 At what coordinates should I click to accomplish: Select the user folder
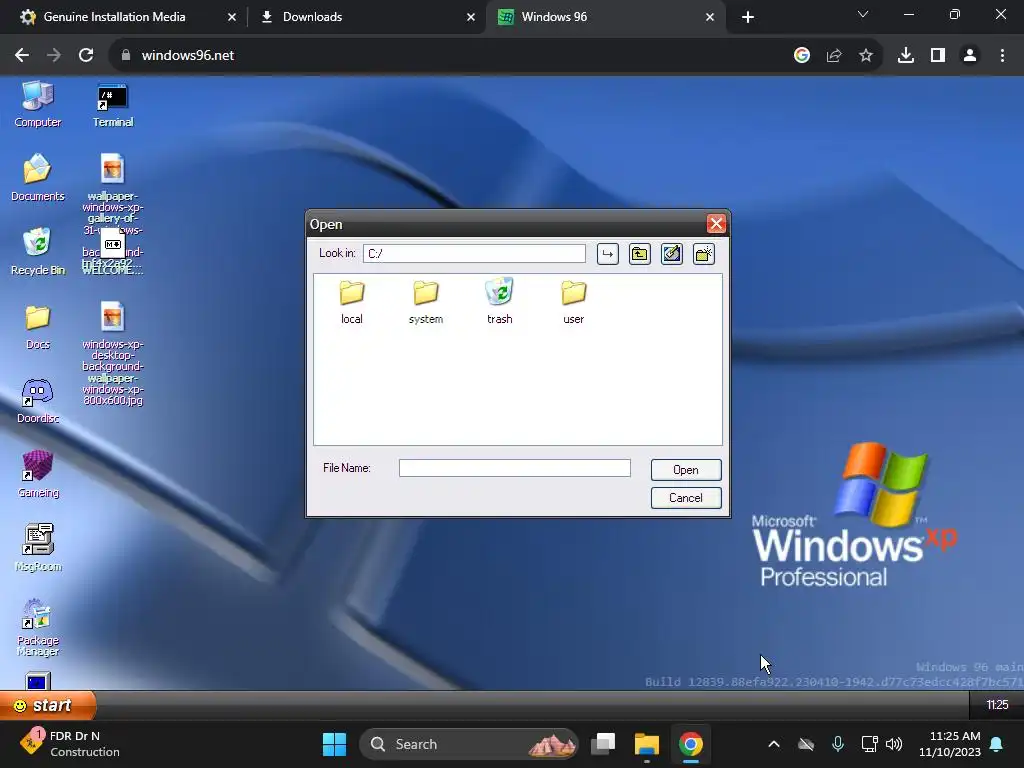[x=573, y=302]
